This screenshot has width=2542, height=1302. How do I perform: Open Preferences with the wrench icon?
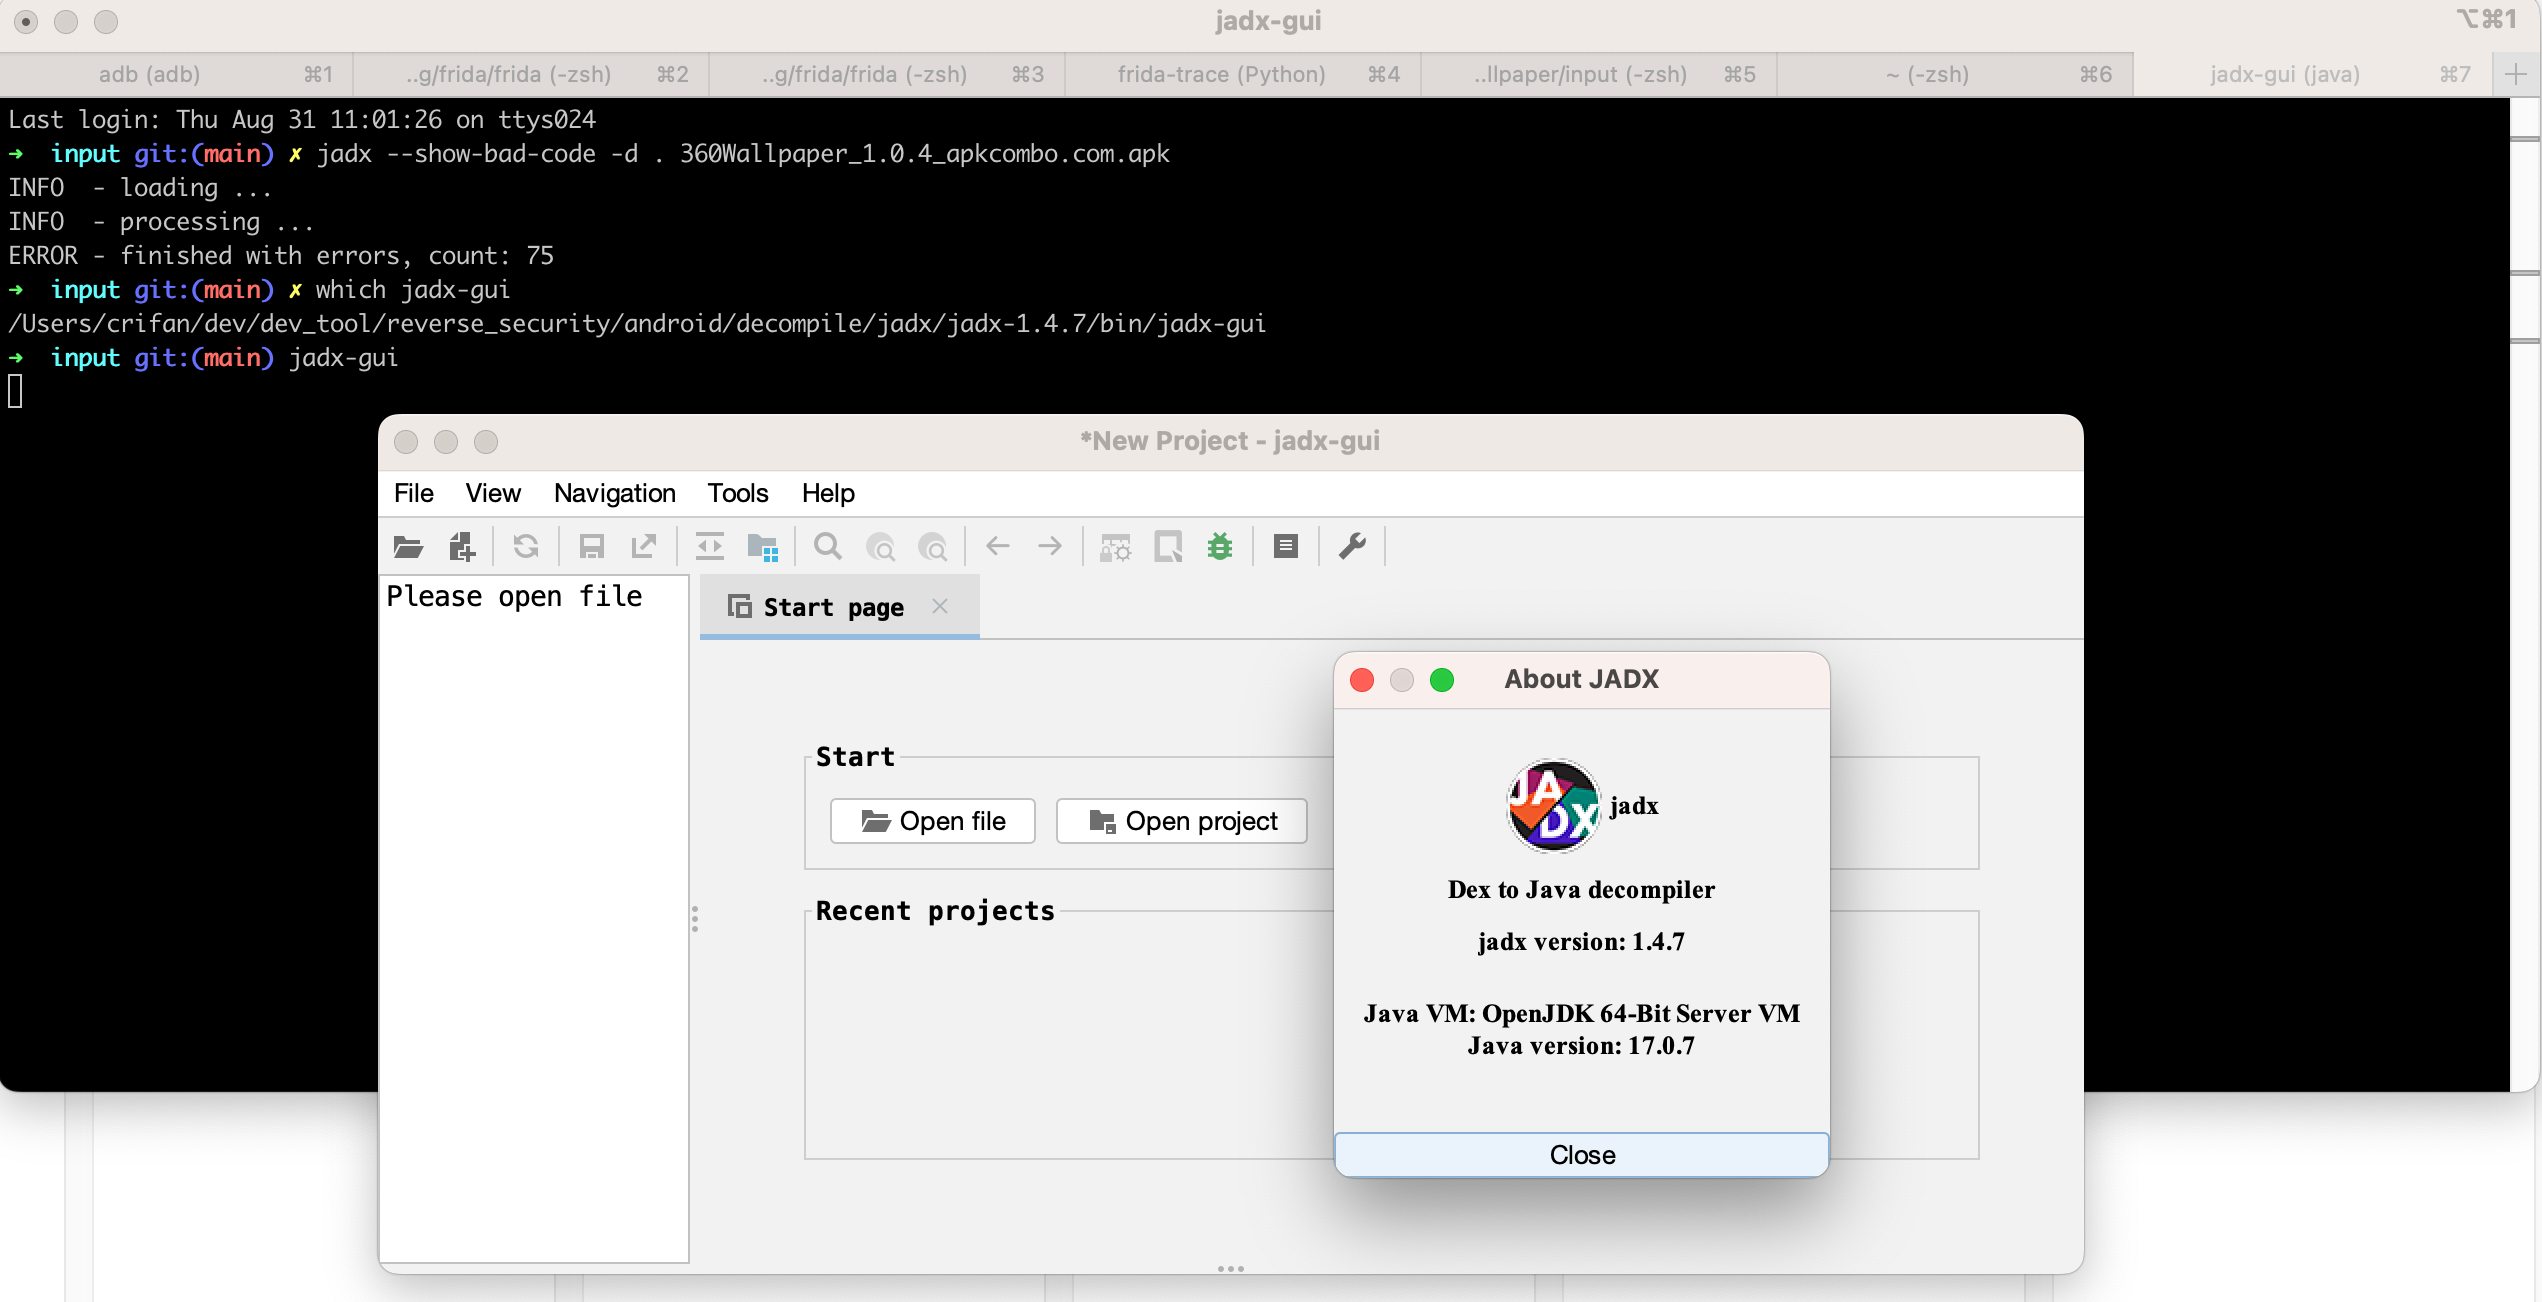tap(1352, 547)
